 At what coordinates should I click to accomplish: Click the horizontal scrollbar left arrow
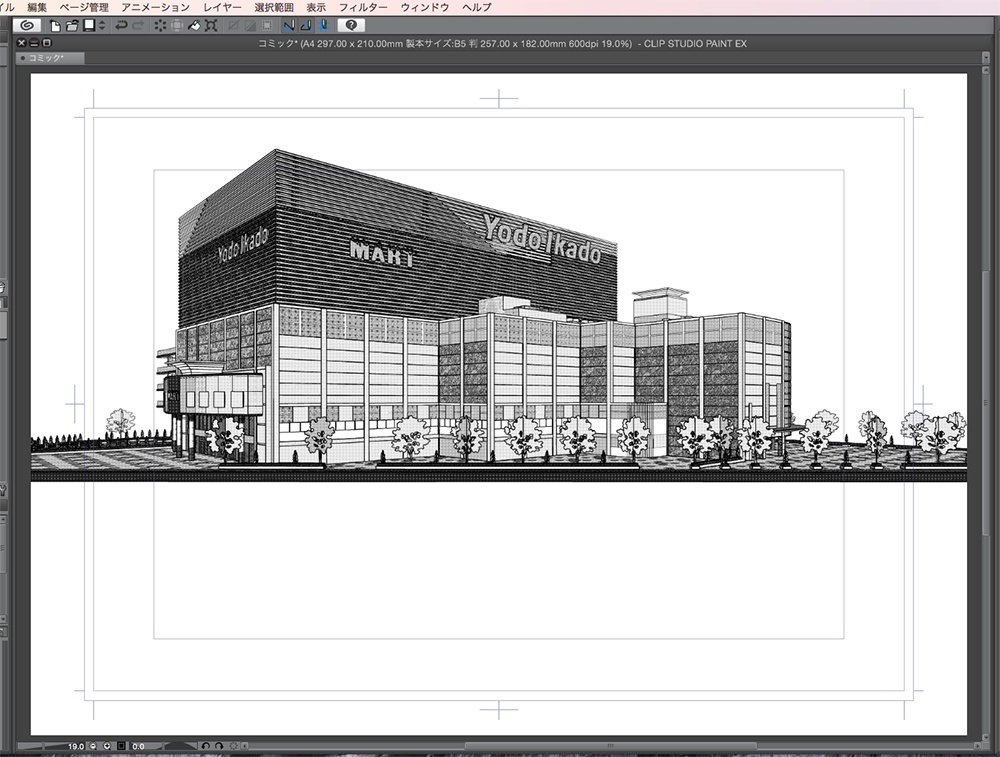tap(244, 746)
